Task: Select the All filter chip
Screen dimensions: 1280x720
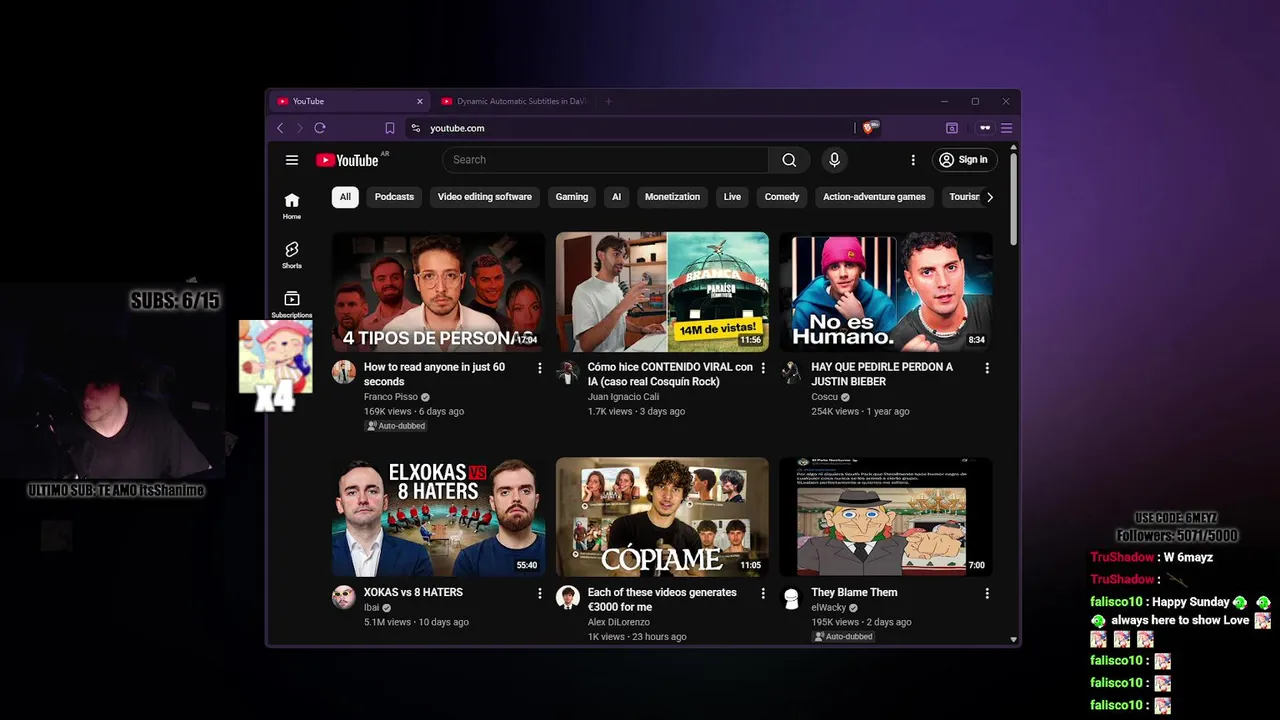Action: point(345,197)
